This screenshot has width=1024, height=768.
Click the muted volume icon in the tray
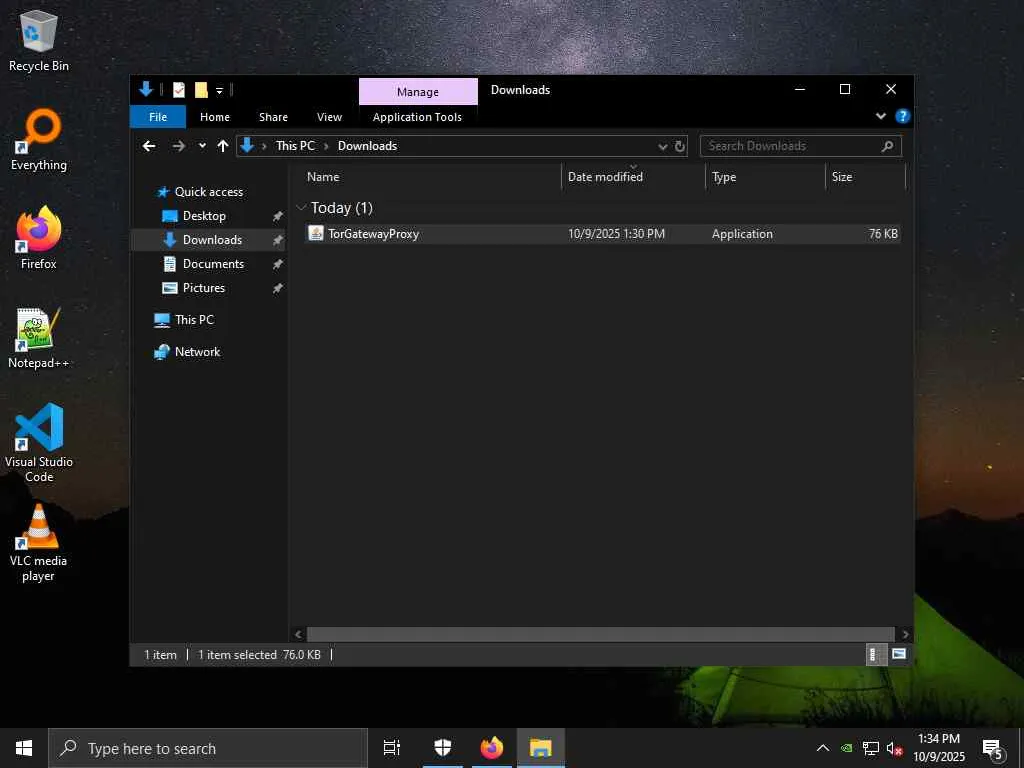894,748
